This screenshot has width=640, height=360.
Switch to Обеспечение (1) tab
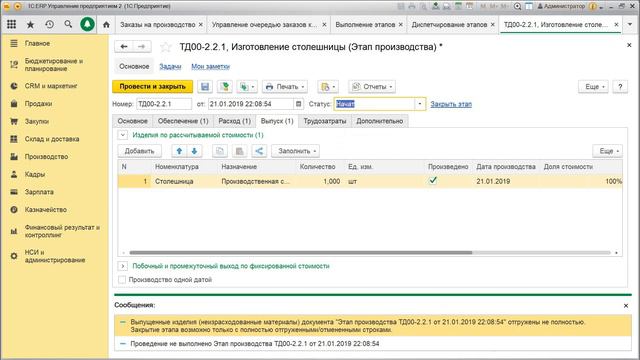[x=183, y=121]
